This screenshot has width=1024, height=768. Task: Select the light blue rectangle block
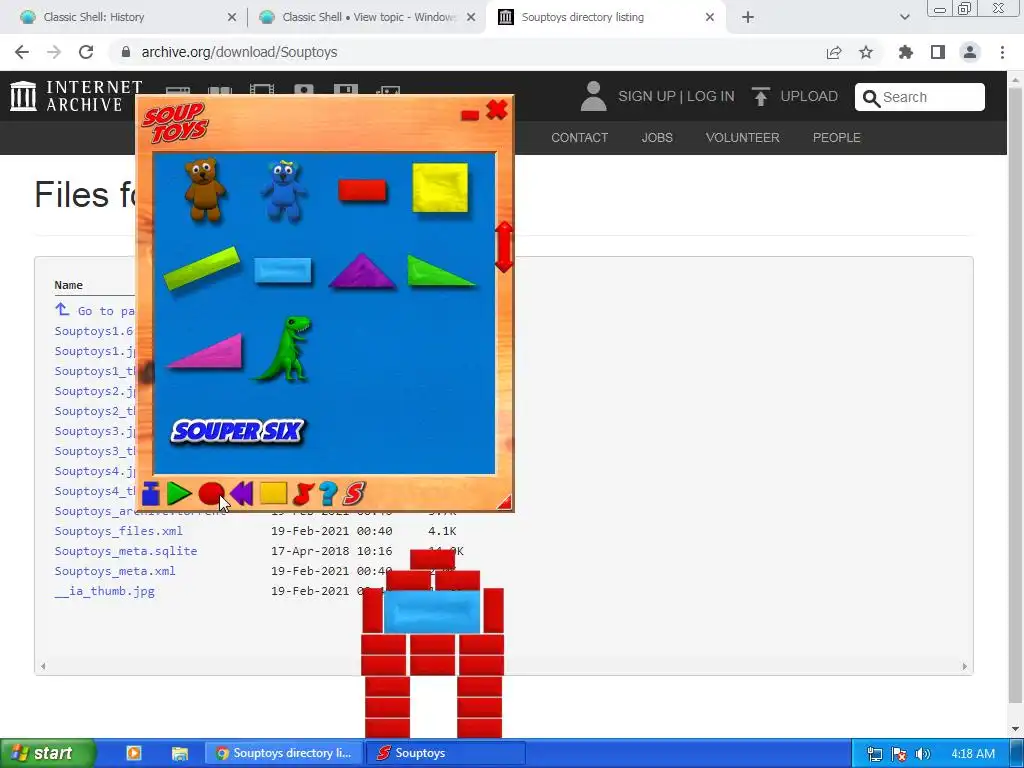tap(283, 270)
